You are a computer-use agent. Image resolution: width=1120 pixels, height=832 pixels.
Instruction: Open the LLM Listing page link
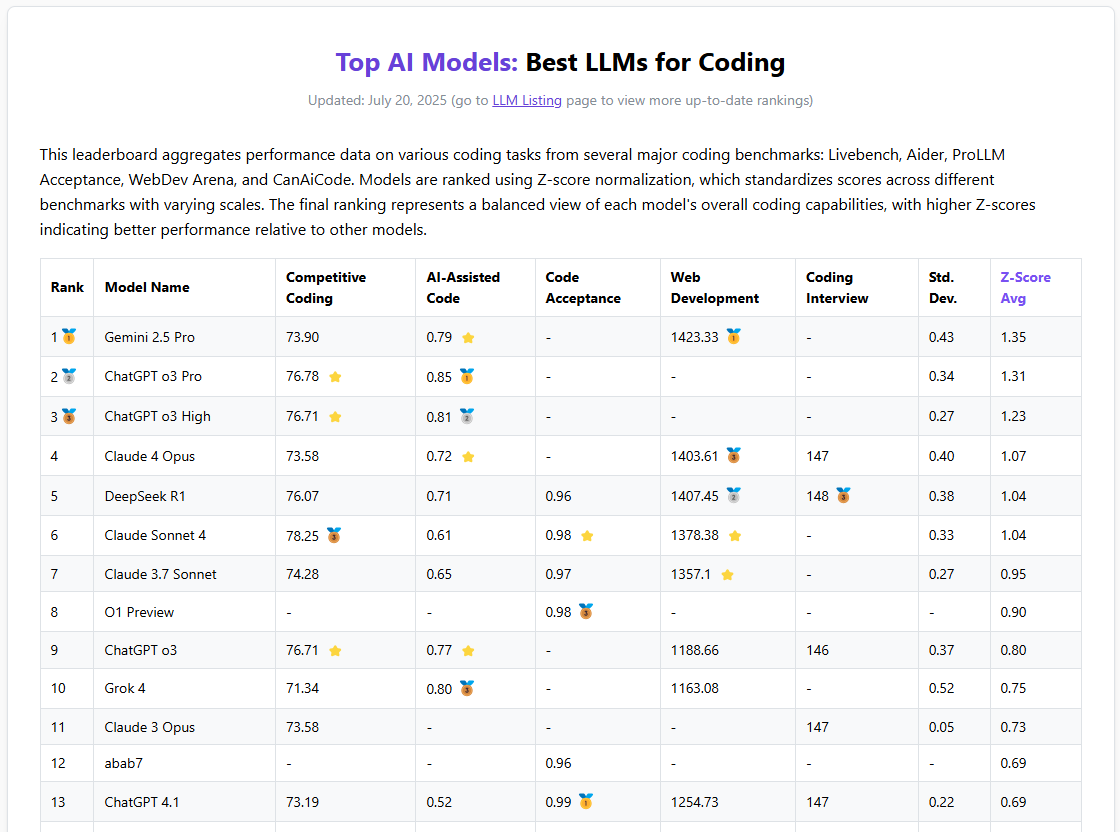[527, 100]
